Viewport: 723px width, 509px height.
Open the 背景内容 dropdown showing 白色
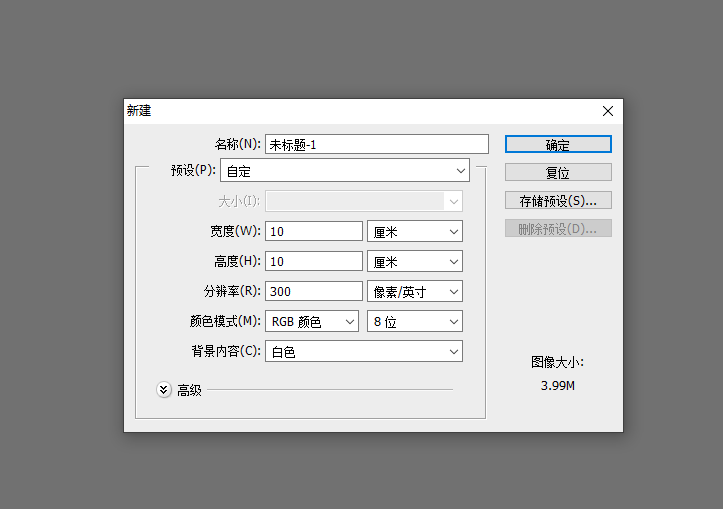(x=363, y=351)
